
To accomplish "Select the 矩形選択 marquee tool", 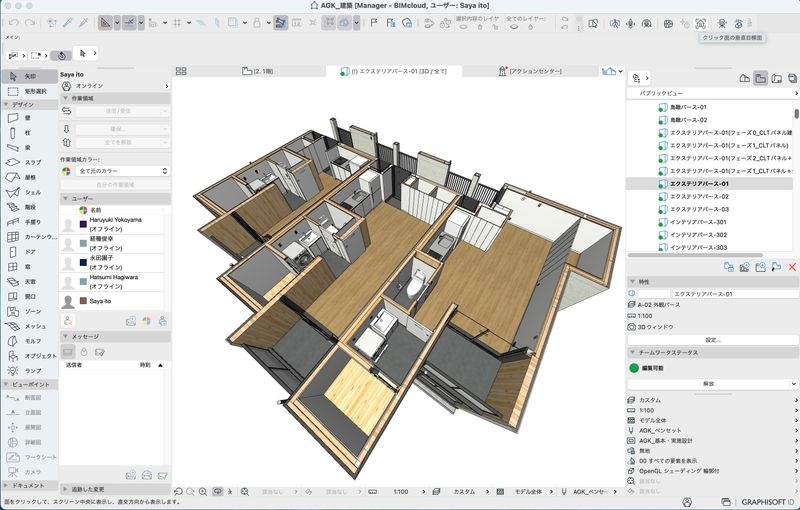I will click(x=29, y=91).
